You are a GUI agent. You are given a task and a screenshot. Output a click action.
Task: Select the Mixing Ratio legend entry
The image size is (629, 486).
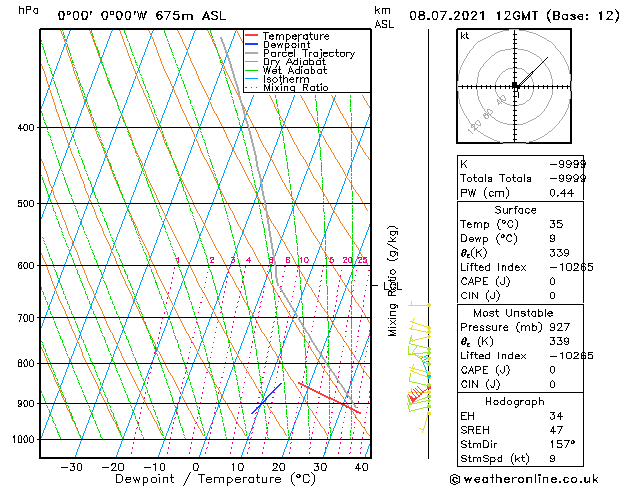[x=295, y=88]
